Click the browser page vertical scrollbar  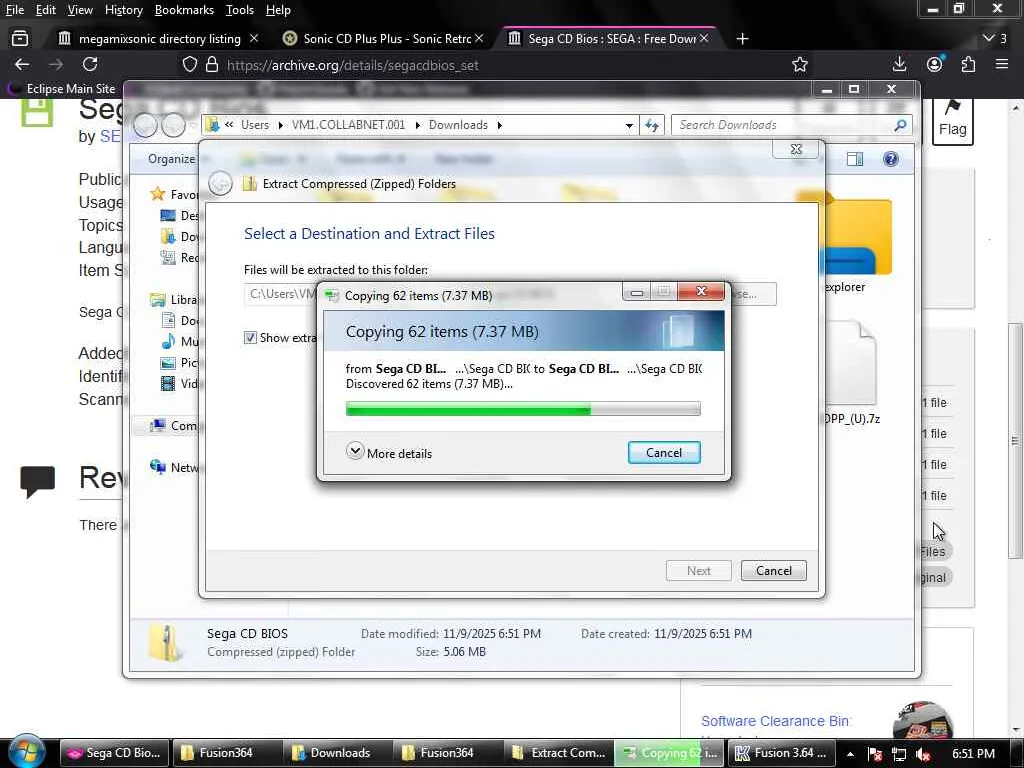click(x=1016, y=440)
